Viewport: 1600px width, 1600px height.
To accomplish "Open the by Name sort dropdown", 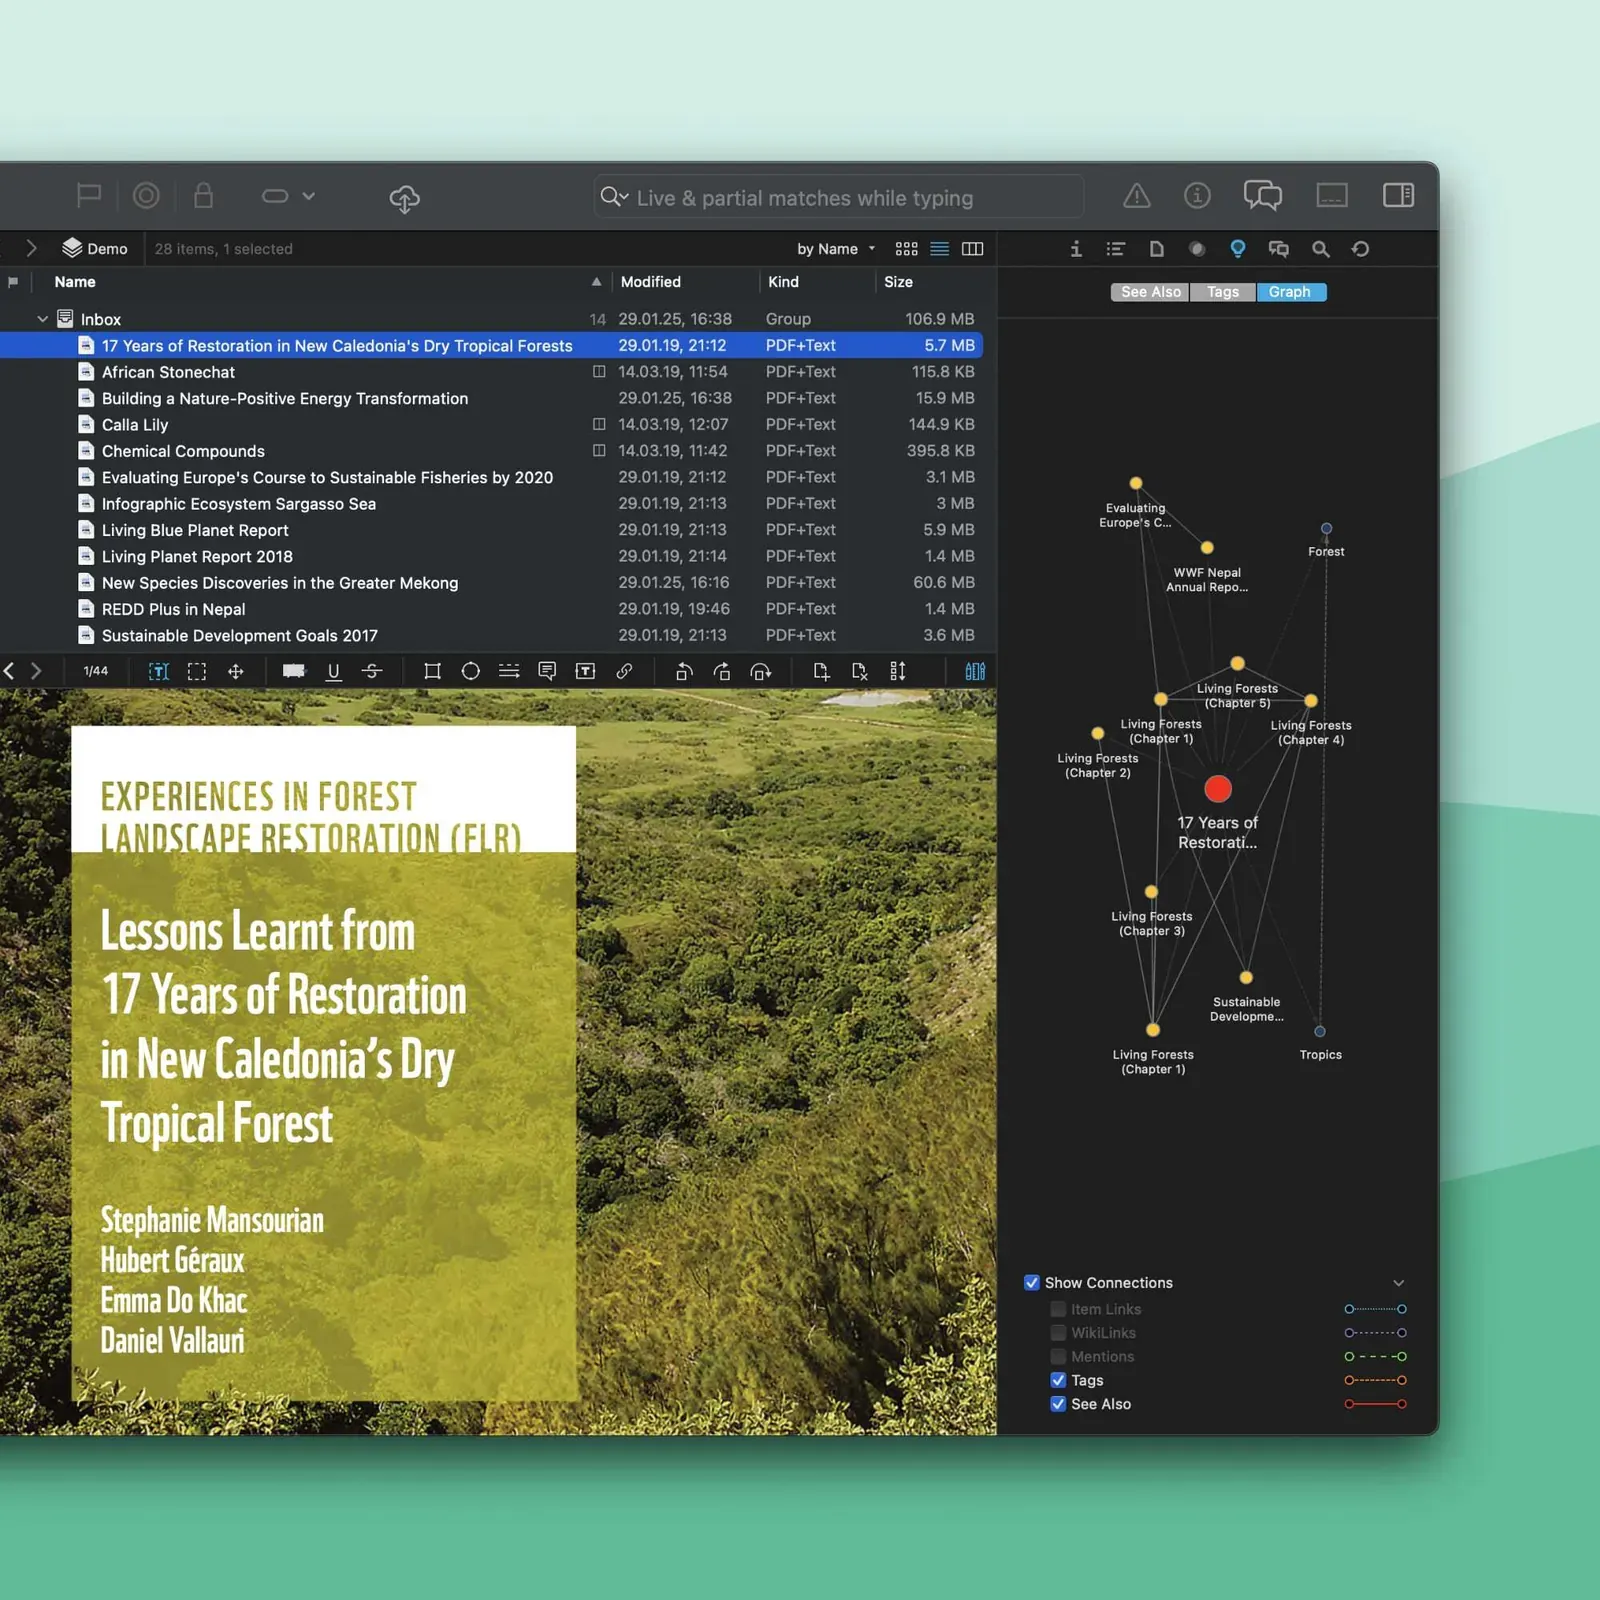I will (836, 249).
